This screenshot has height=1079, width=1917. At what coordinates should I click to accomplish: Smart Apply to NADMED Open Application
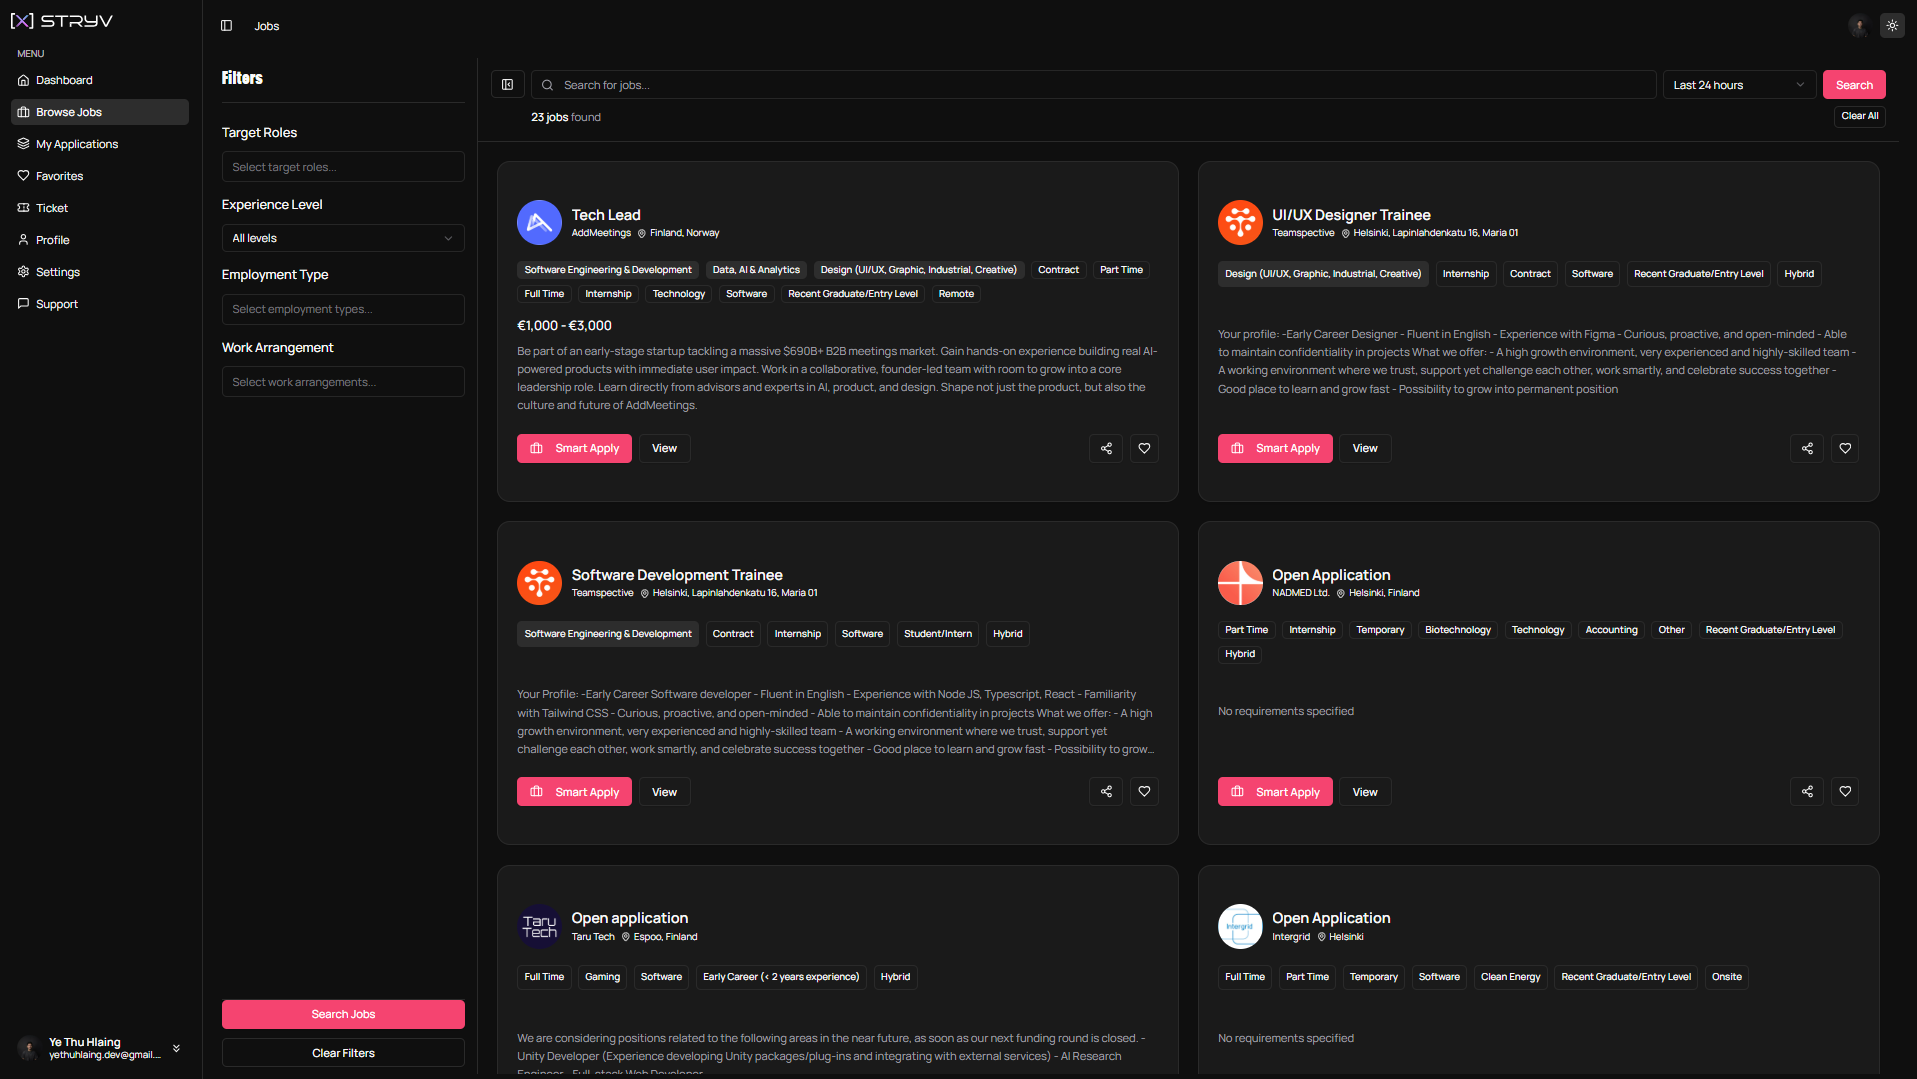(1275, 792)
